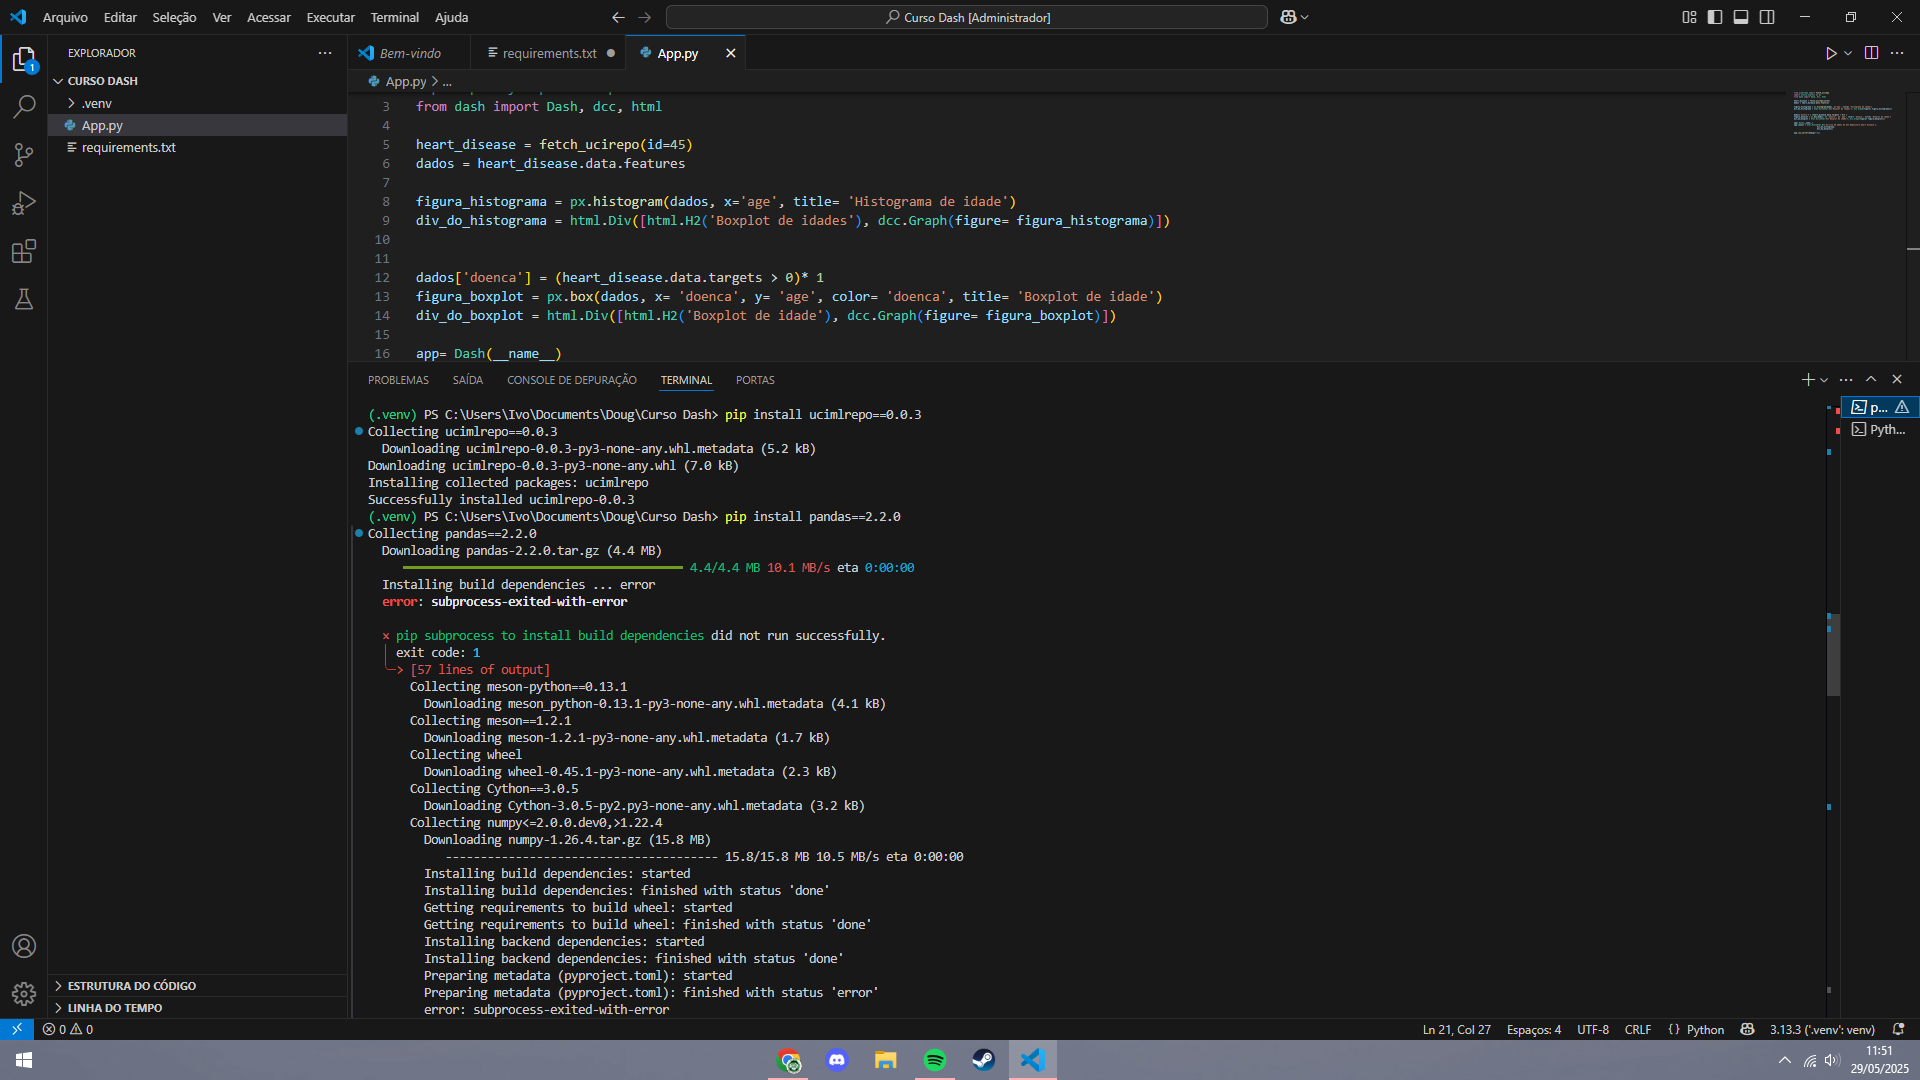Click the remote window indicator
Screen dimensions: 1920x1080
[17, 1029]
